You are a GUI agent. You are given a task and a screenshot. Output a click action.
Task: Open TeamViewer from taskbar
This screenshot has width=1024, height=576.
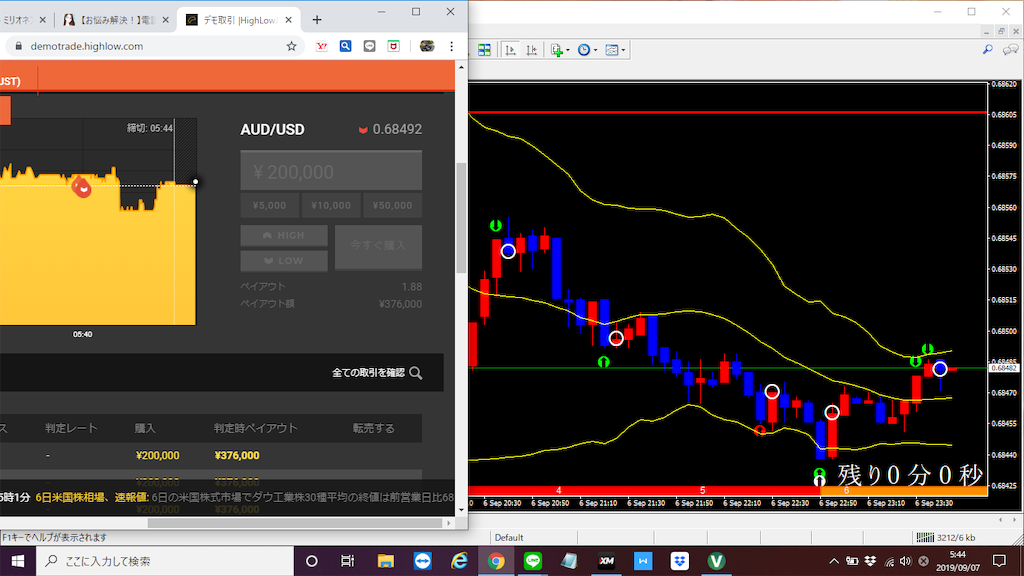pos(423,561)
